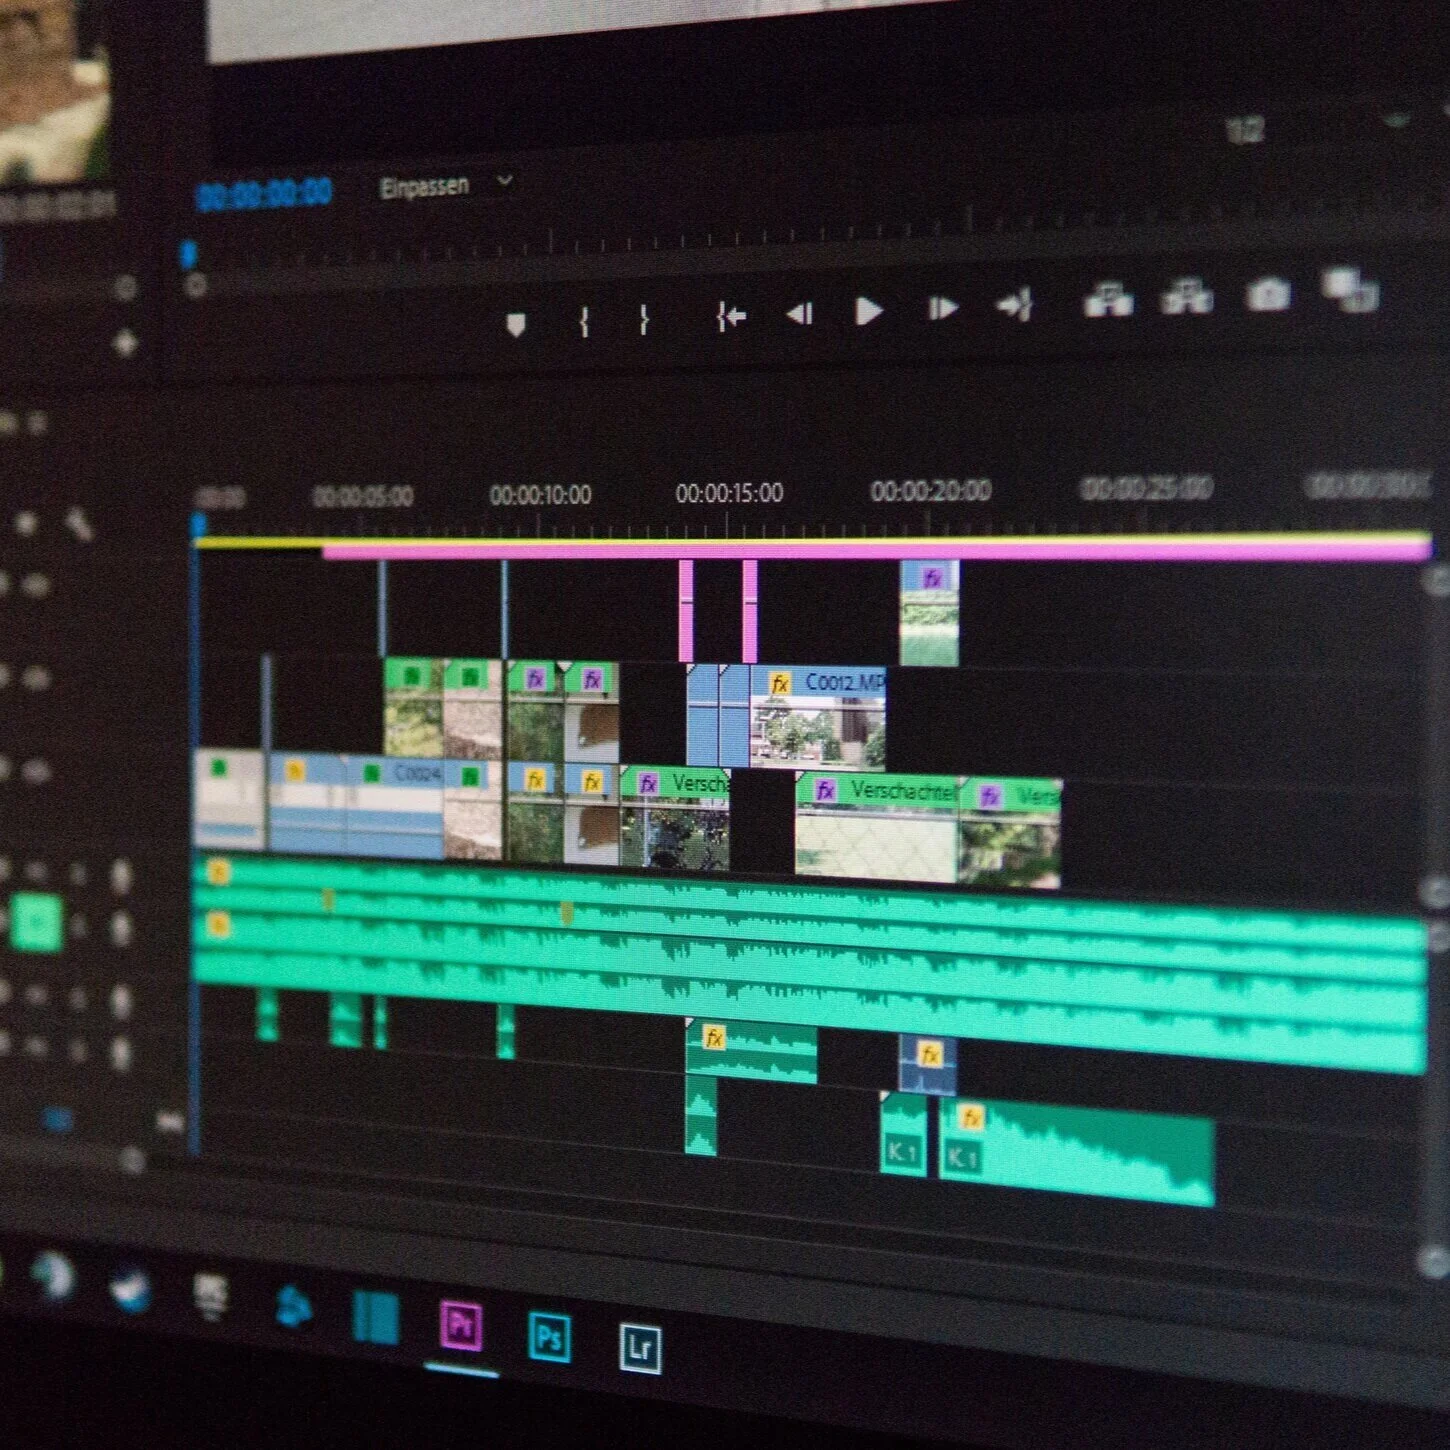Viewport: 1450px width, 1450px height.
Task: Click the blue 00:00:00:00 program timecode
Action: (x=264, y=193)
